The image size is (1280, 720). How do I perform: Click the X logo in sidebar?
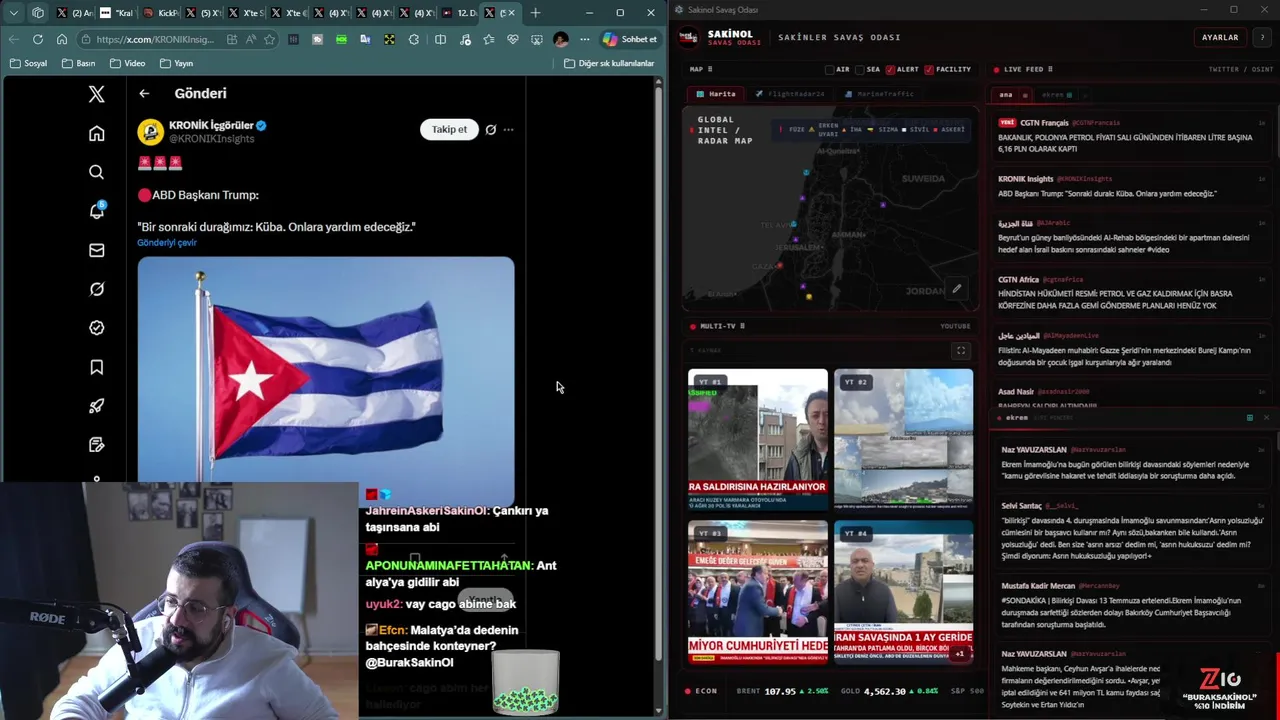pos(96,94)
